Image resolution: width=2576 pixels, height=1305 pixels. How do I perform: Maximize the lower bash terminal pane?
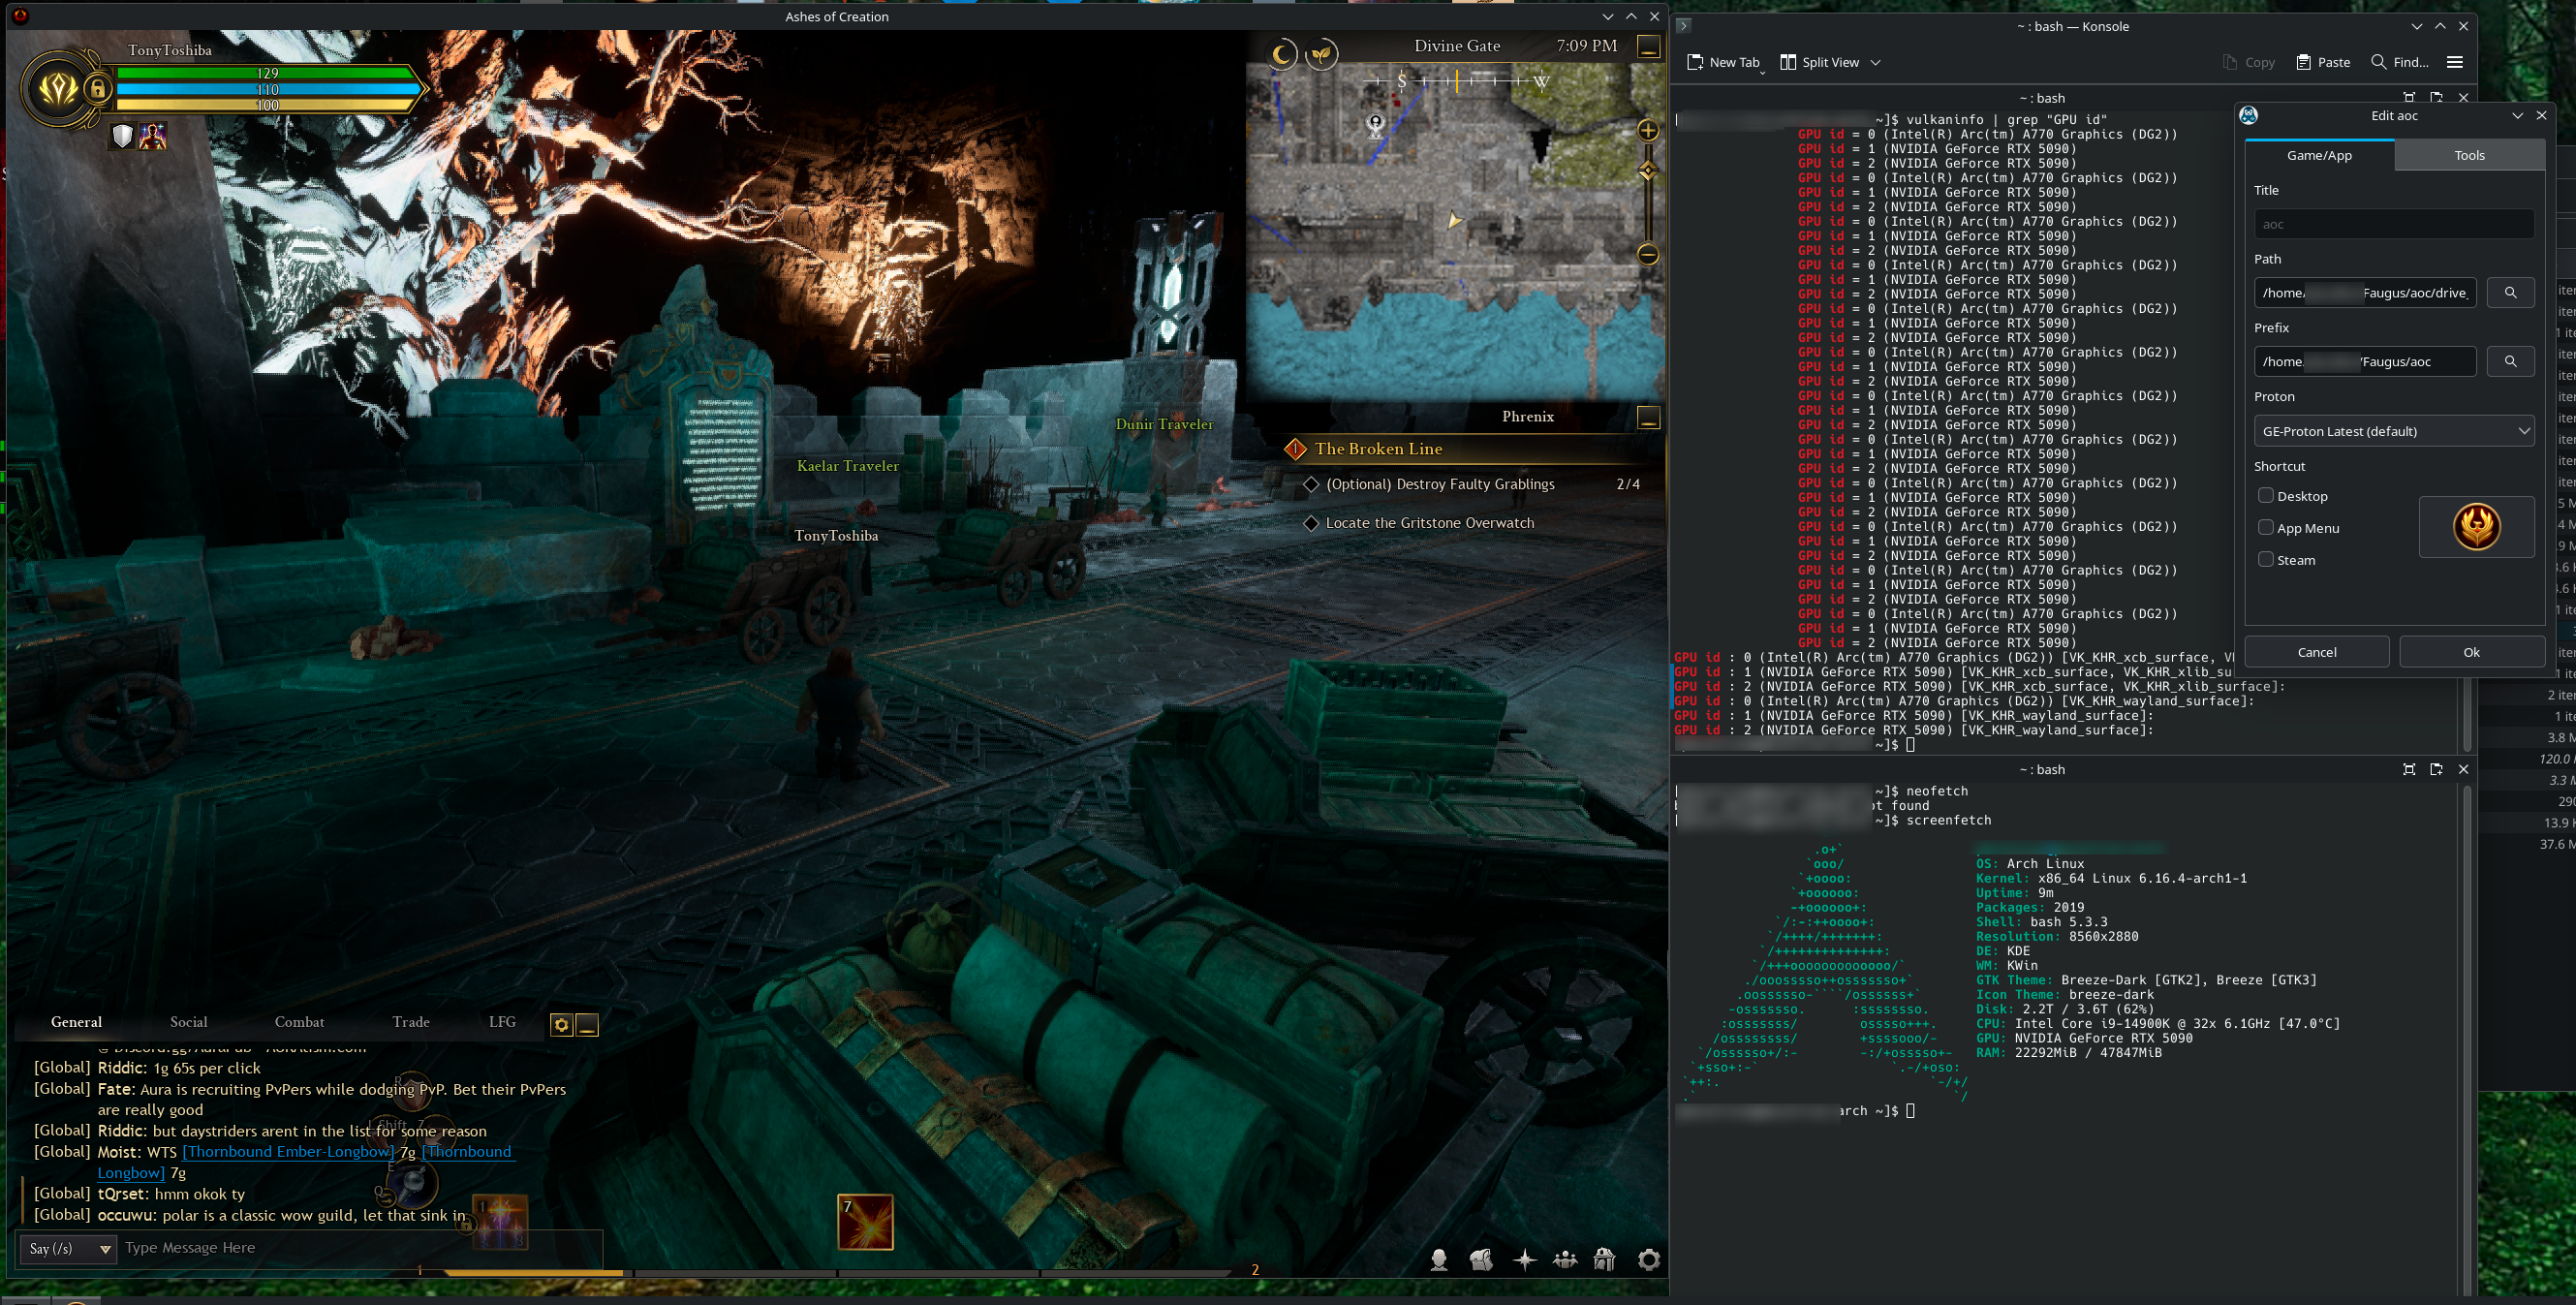[x=2409, y=769]
